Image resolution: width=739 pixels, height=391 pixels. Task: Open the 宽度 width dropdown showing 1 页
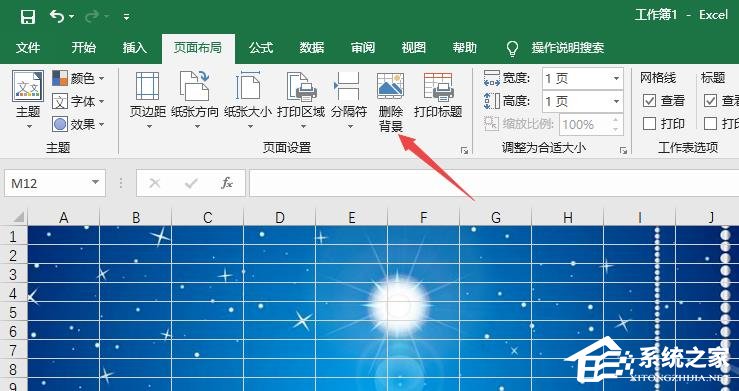(583, 78)
